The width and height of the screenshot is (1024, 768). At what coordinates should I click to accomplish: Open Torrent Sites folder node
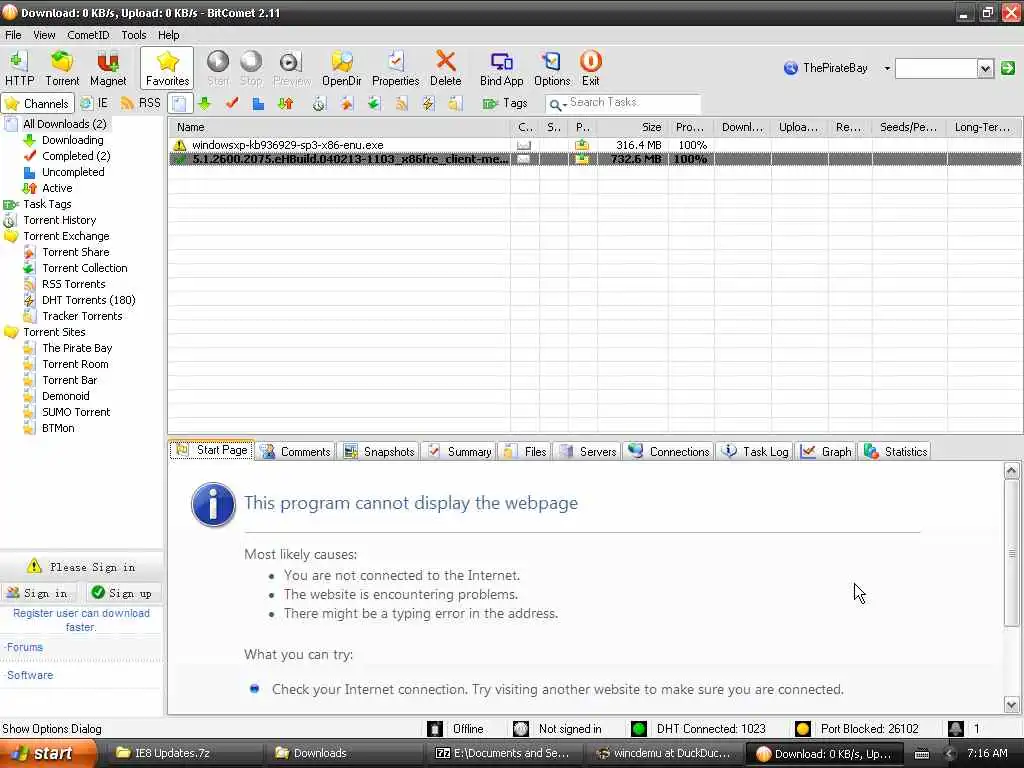click(54, 332)
